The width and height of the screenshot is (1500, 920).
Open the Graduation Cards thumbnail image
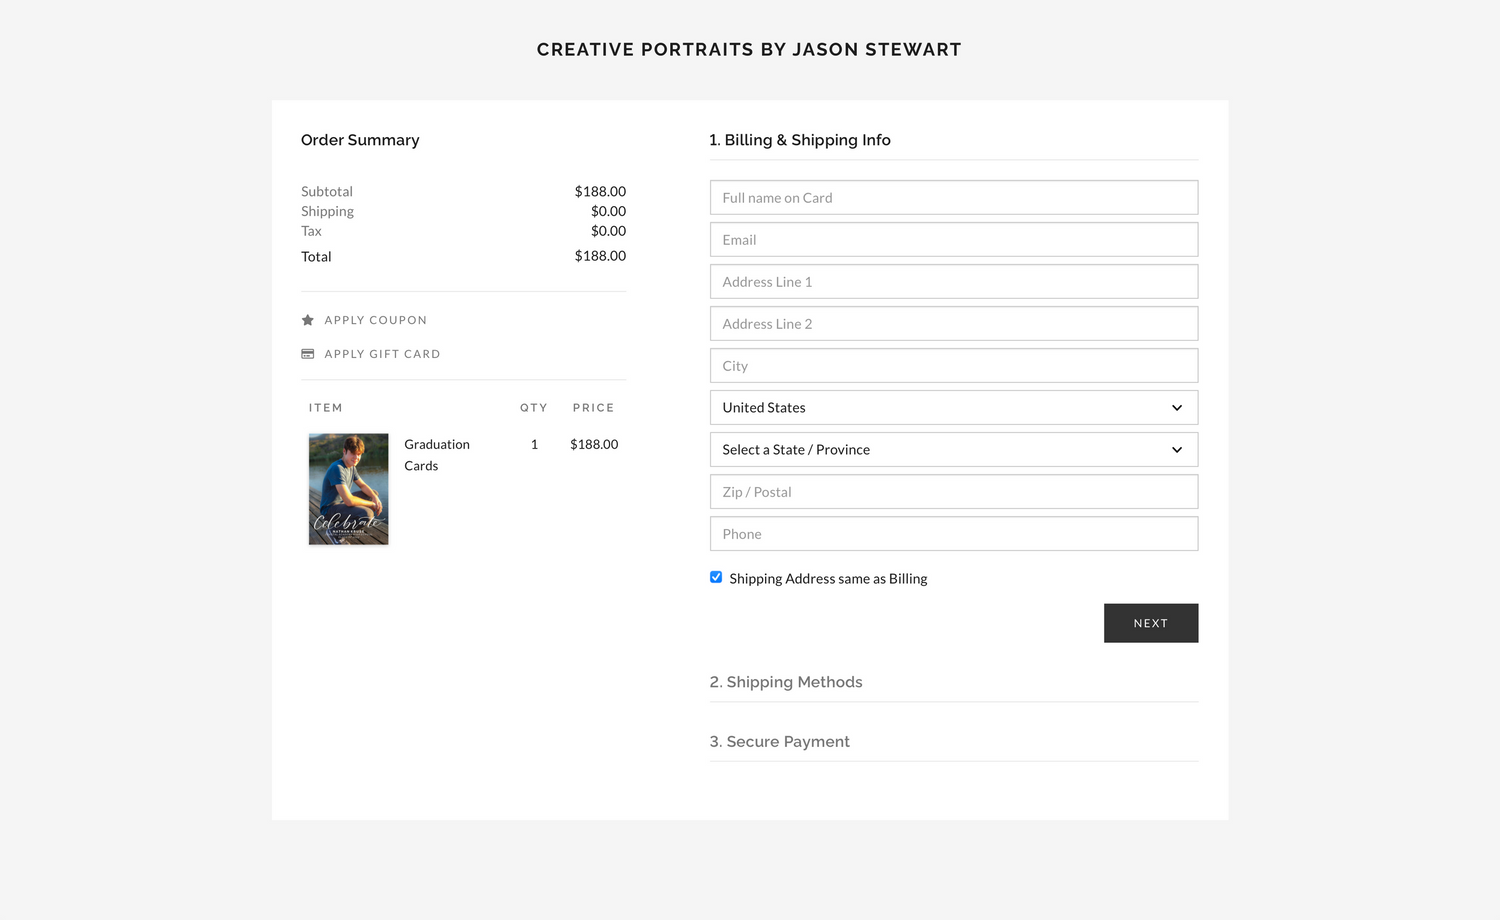(x=349, y=489)
